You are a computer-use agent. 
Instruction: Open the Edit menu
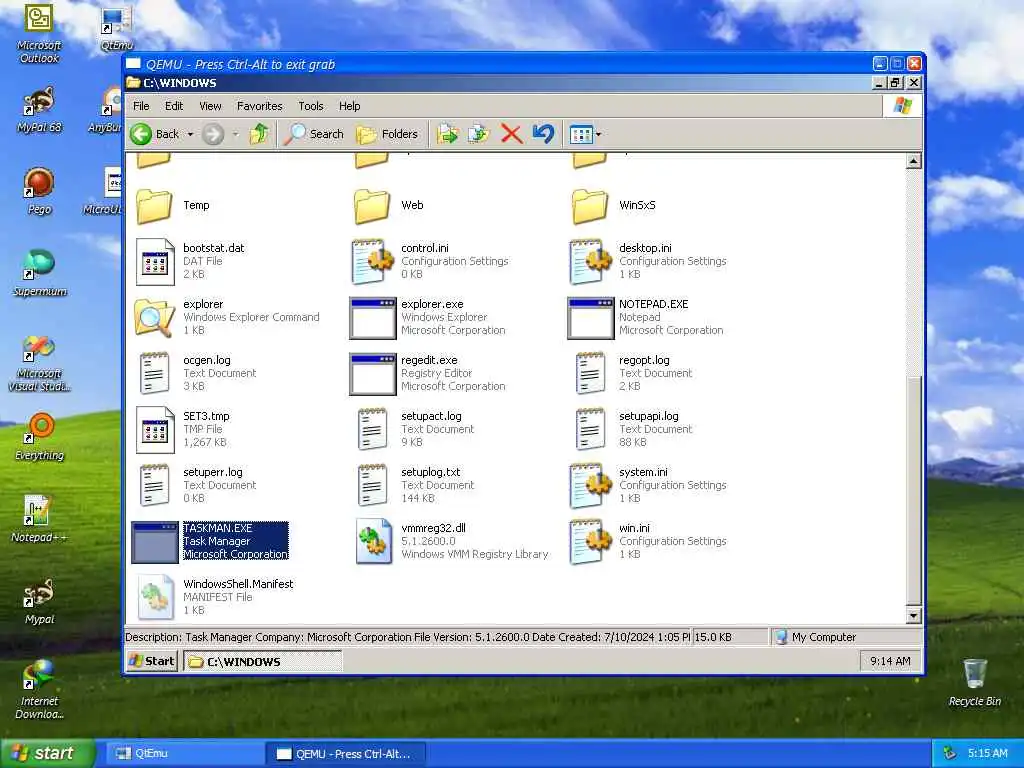click(174, 106)
